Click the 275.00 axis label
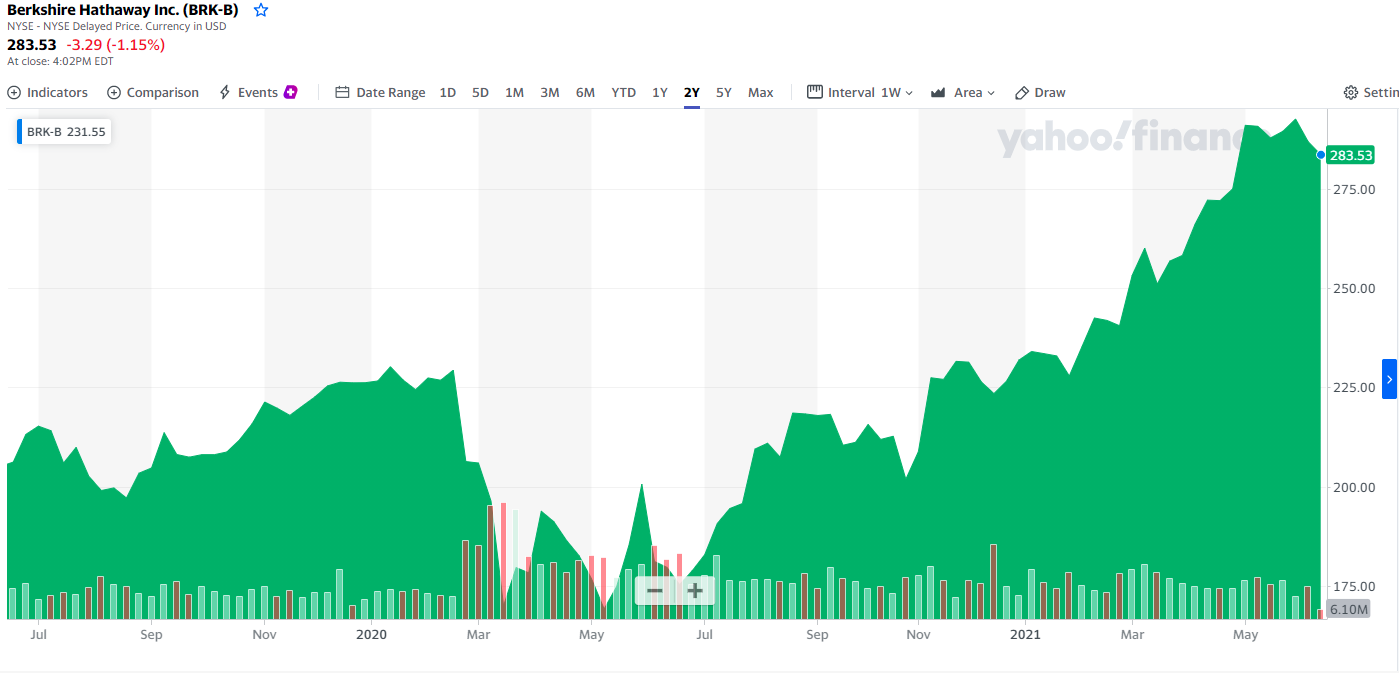The height and width of the screenshot is (673, 1399). point(1352,189)
